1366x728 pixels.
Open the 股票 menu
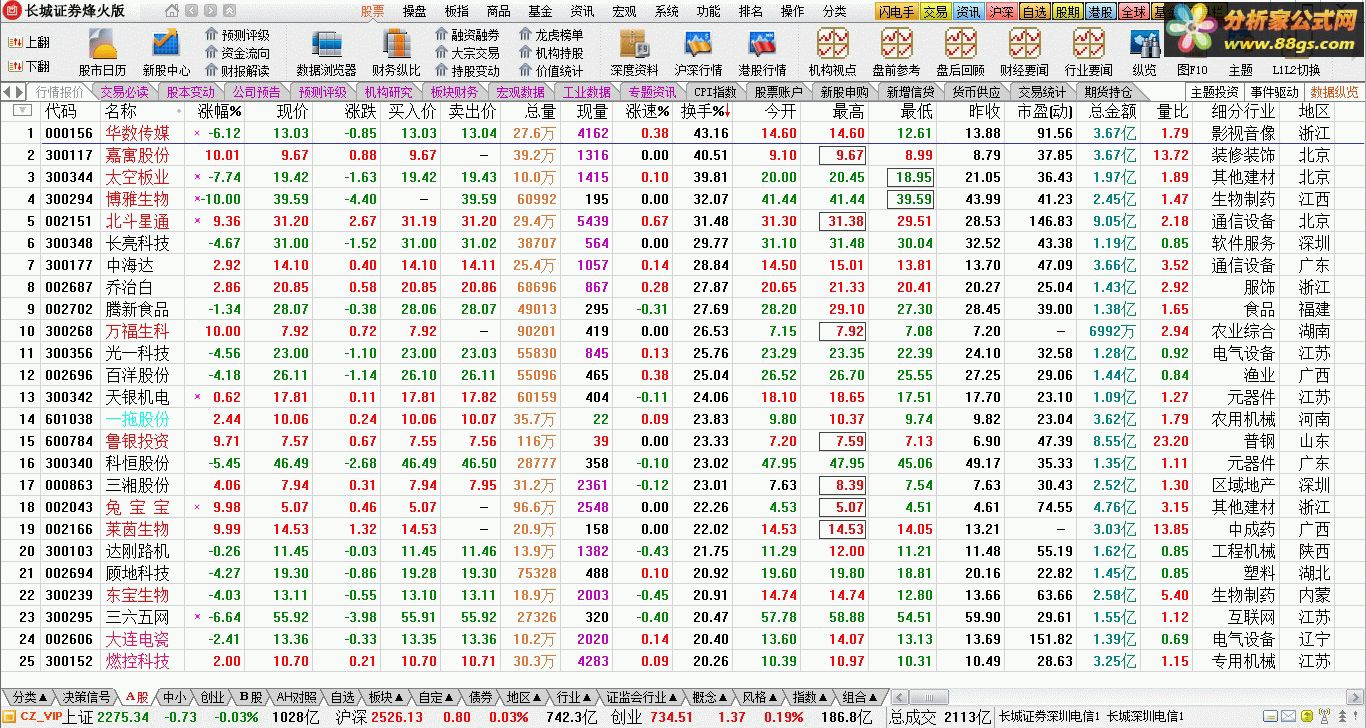[x=372, y=12]
